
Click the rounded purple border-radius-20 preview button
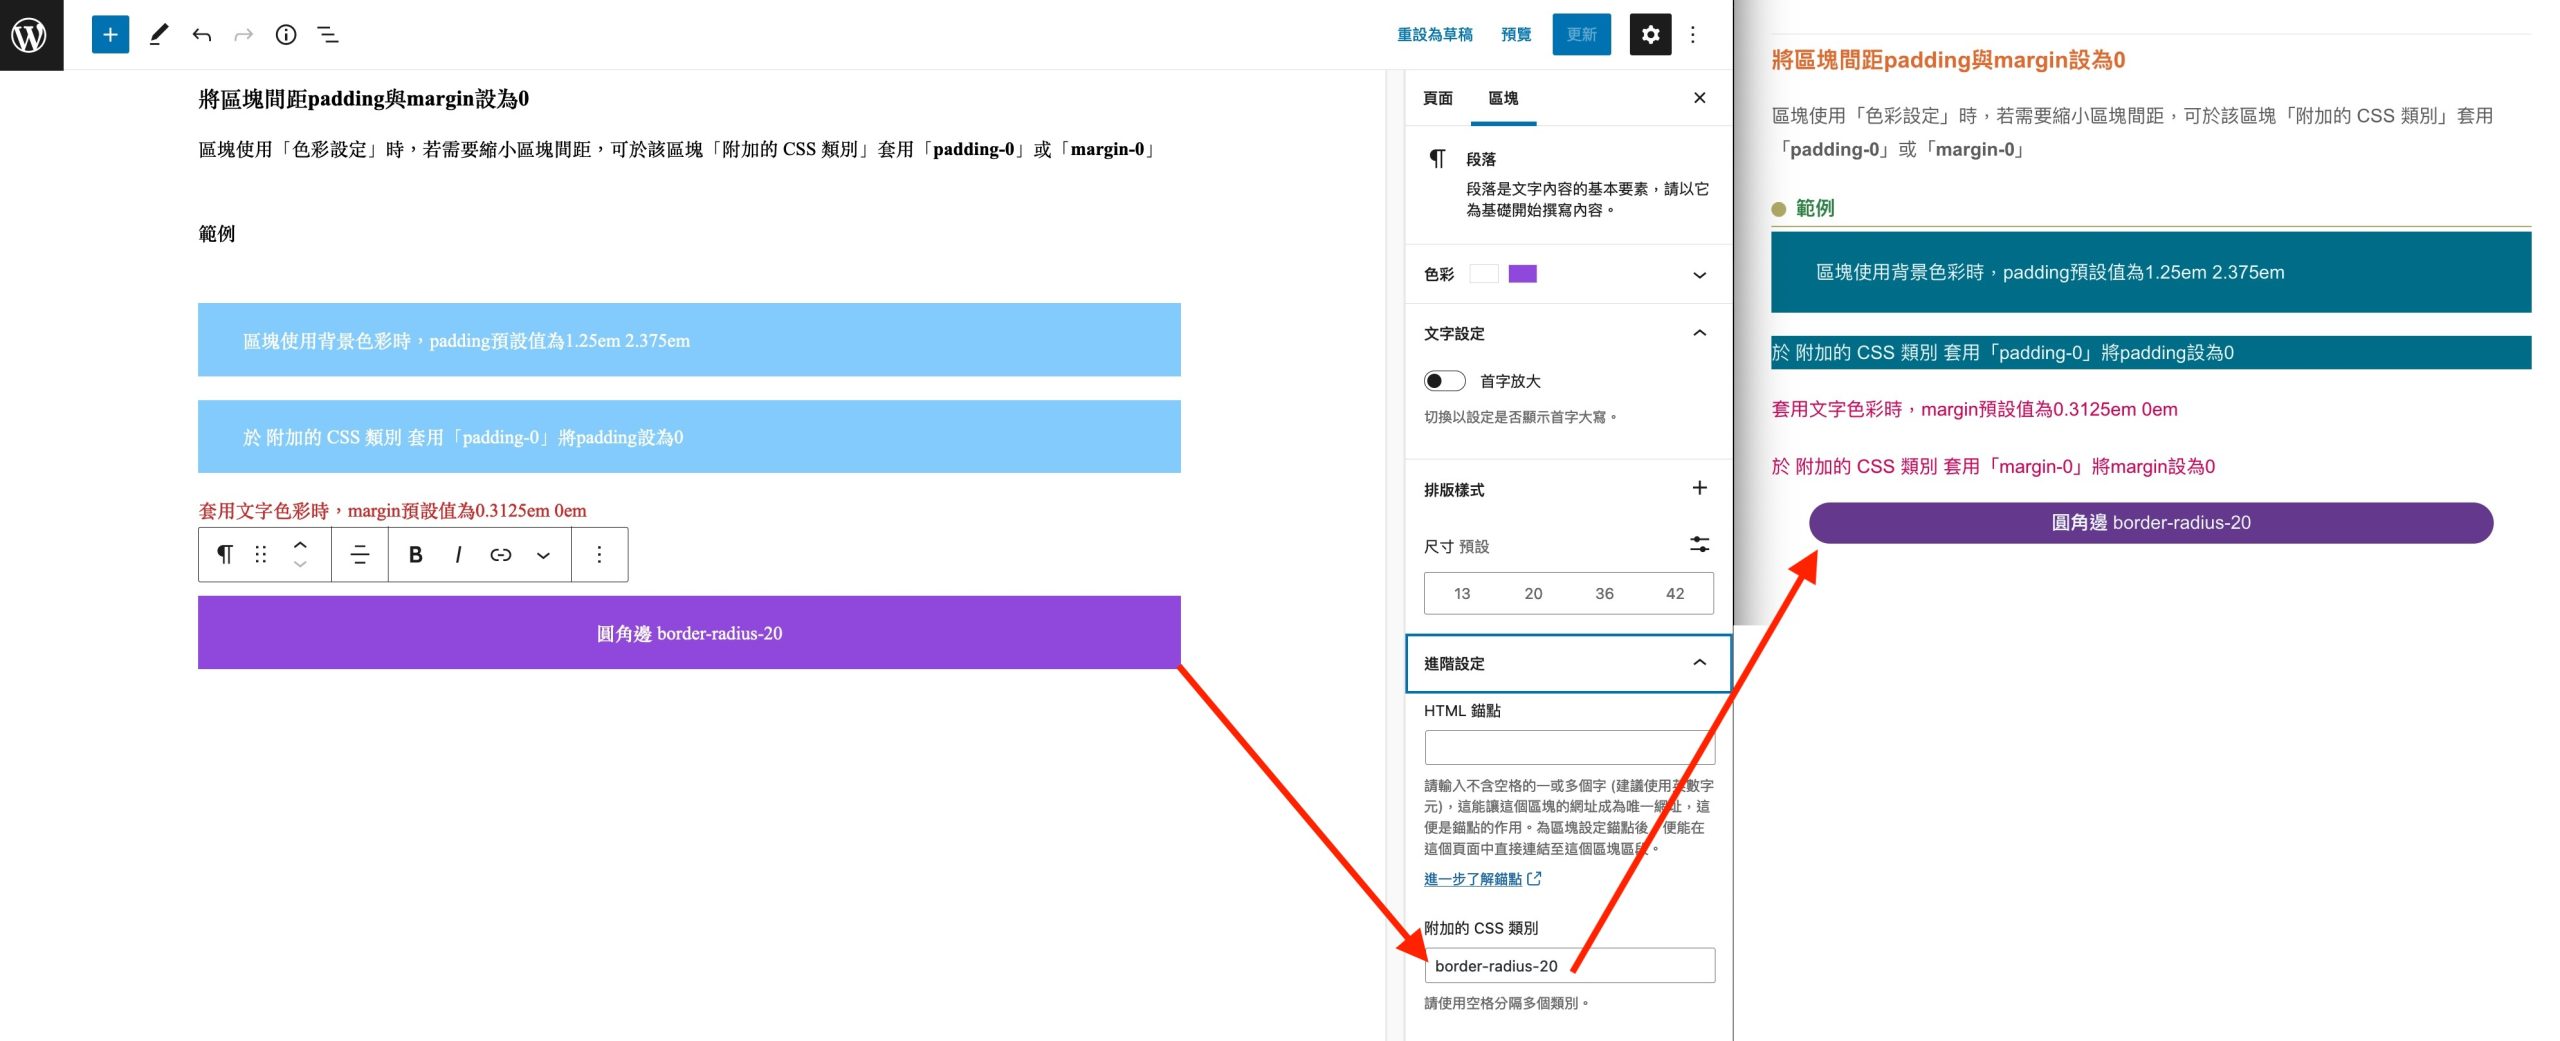pyautogui.click(x=2150, y=523)
